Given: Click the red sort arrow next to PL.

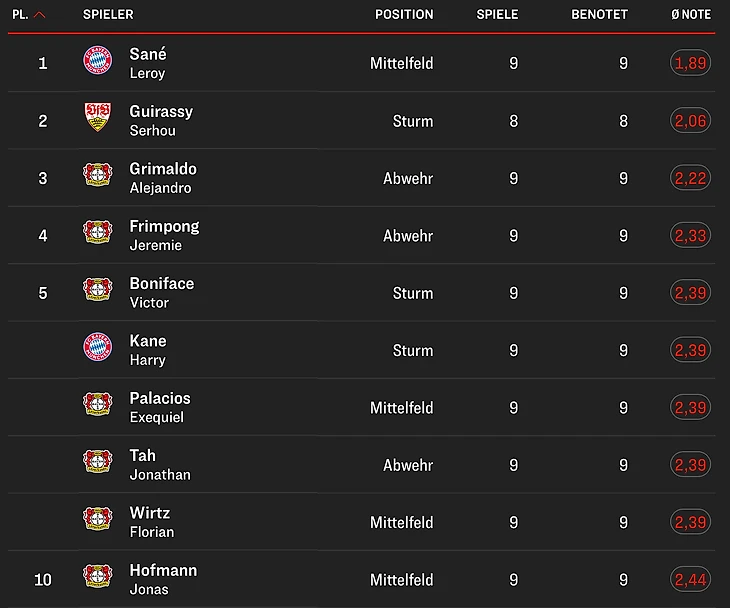Looking at the screenshot, I should coord(40,15).
